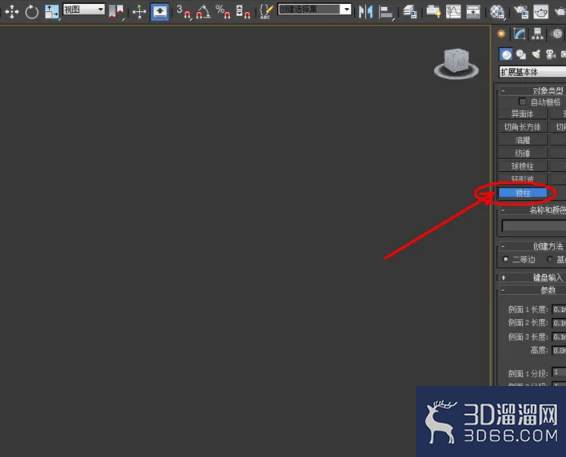
Task: Open the 视图 reference coordinate dropdown
Action: pos(84,9)
